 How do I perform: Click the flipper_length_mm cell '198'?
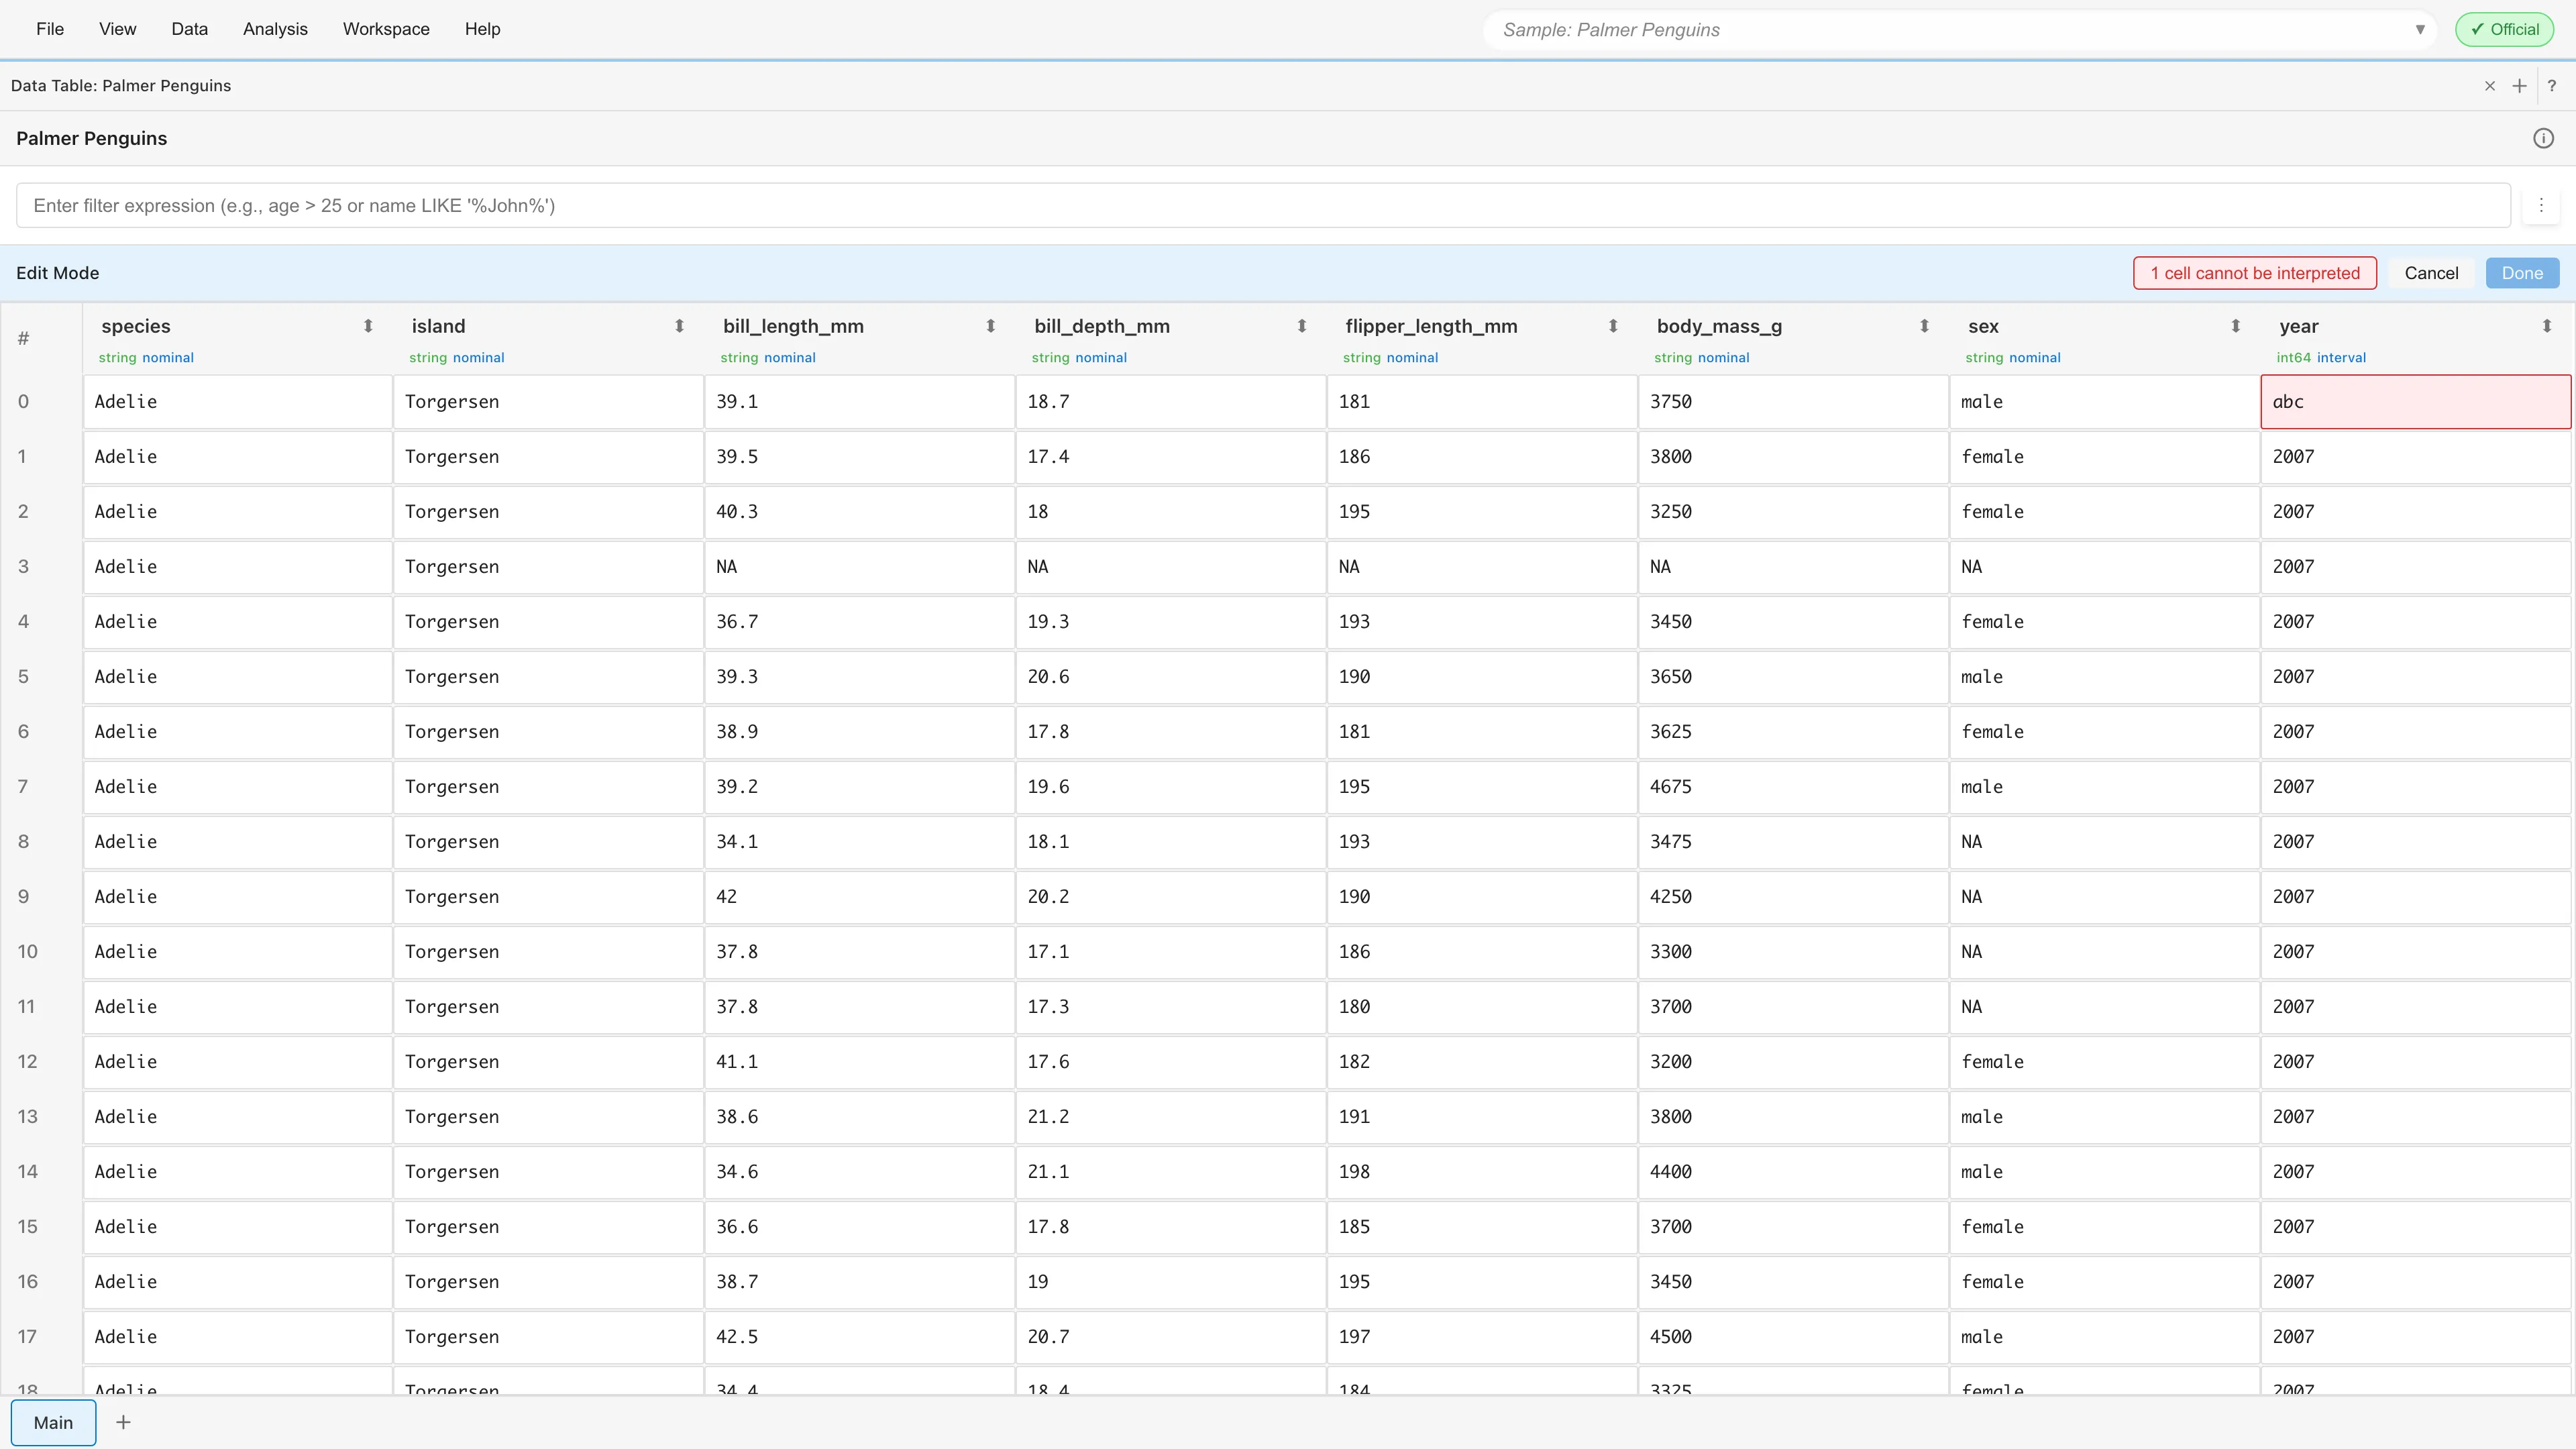(x=1482, y=1172)
